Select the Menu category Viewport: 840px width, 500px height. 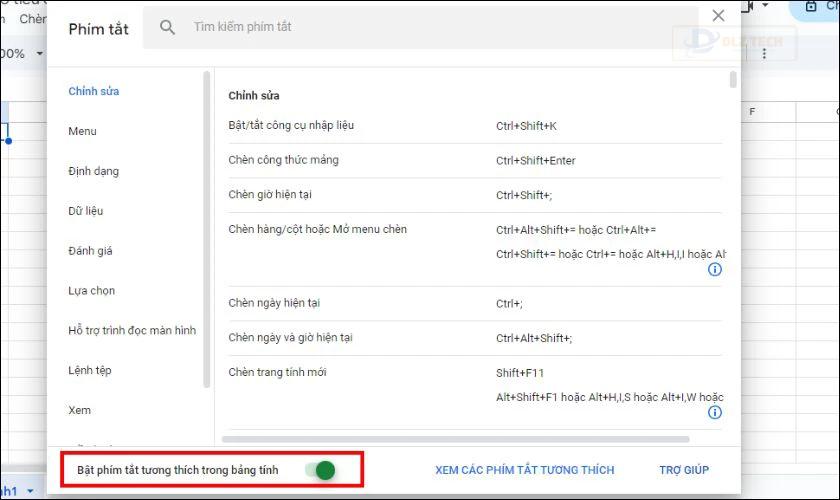(82, 131)
